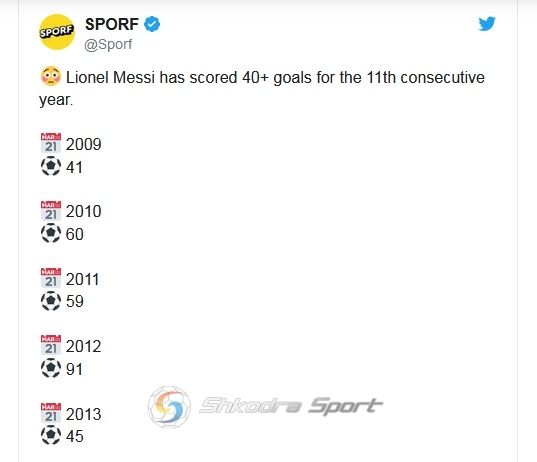The image size is (537, 462).
Task: Click the soccer ball beside 41
Action: point(51,166)
